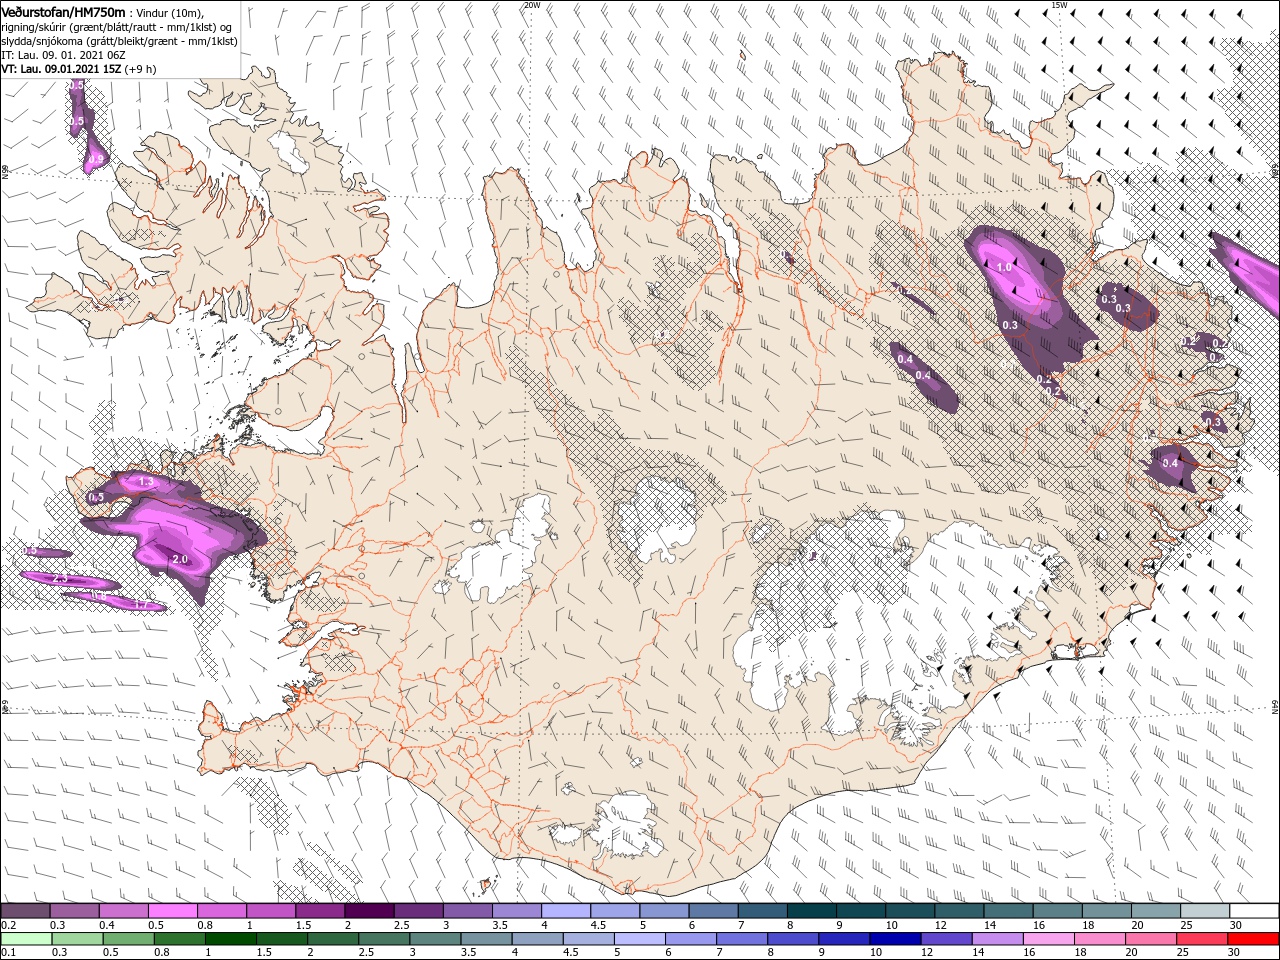Click the '20W' longitude label
This screenshot has height=960, width=1280.
pyautogui.click(x=532, y=5)
